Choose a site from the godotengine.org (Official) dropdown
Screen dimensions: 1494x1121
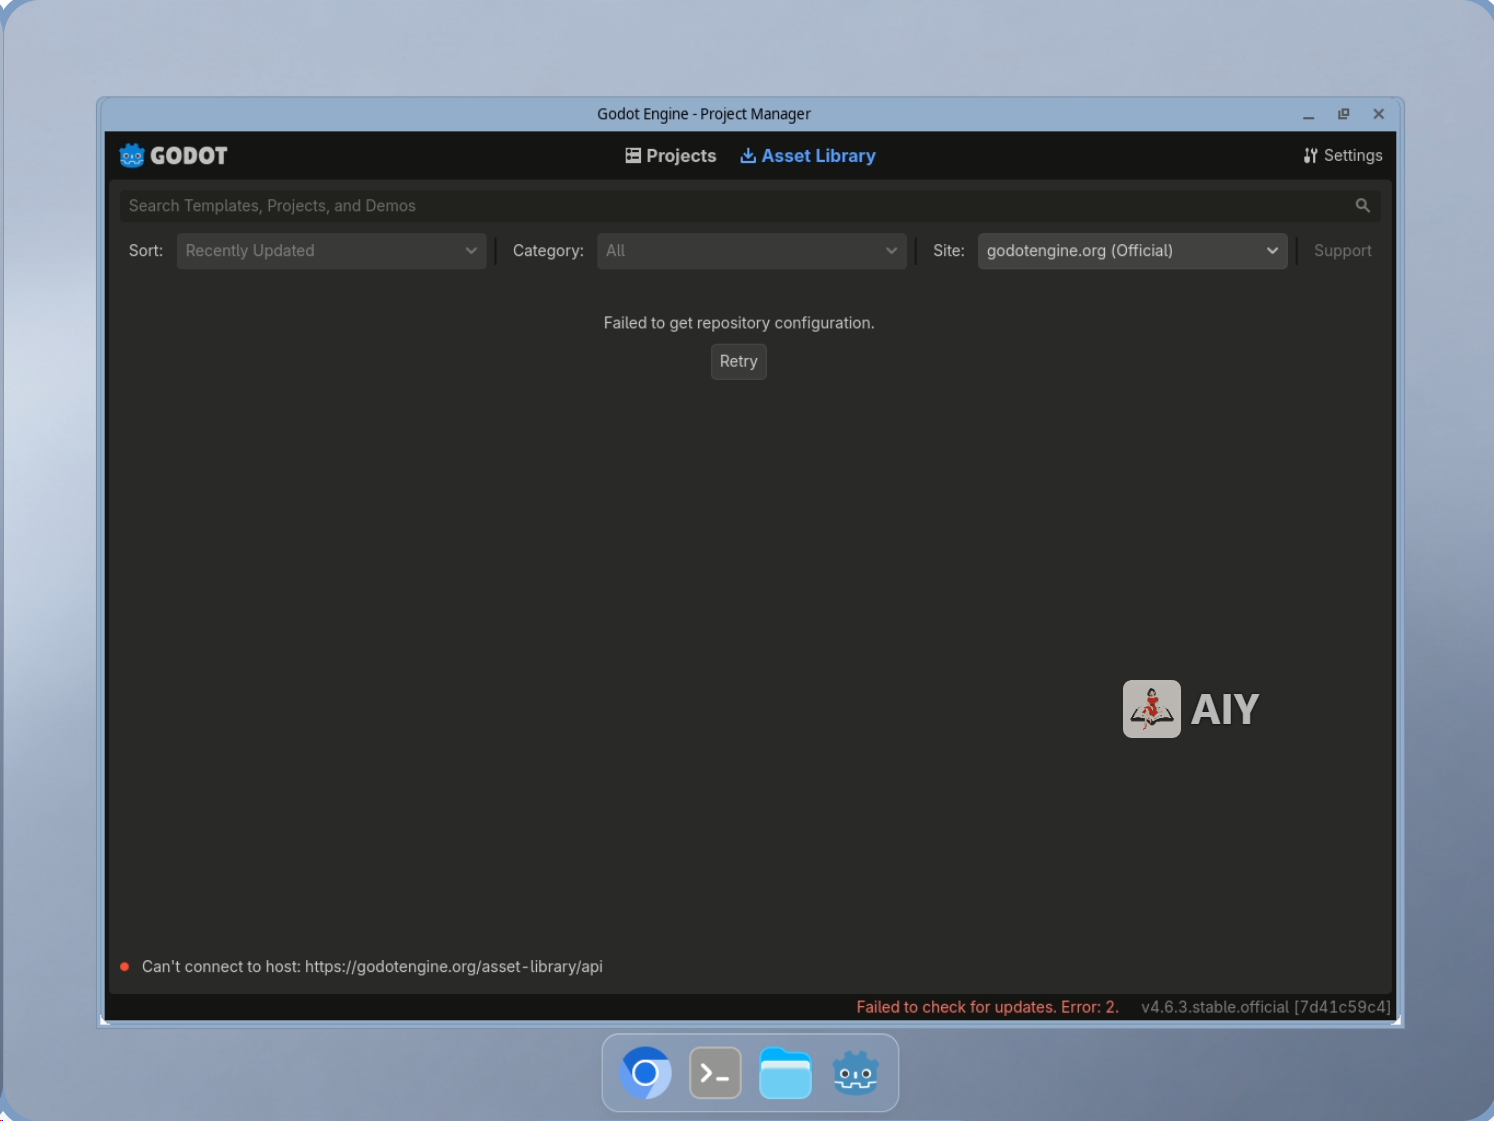(x=1132, y=251)
